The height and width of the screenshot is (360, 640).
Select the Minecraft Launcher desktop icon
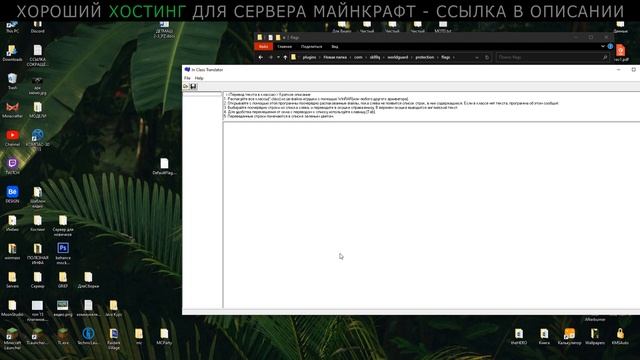pos(12,339)
